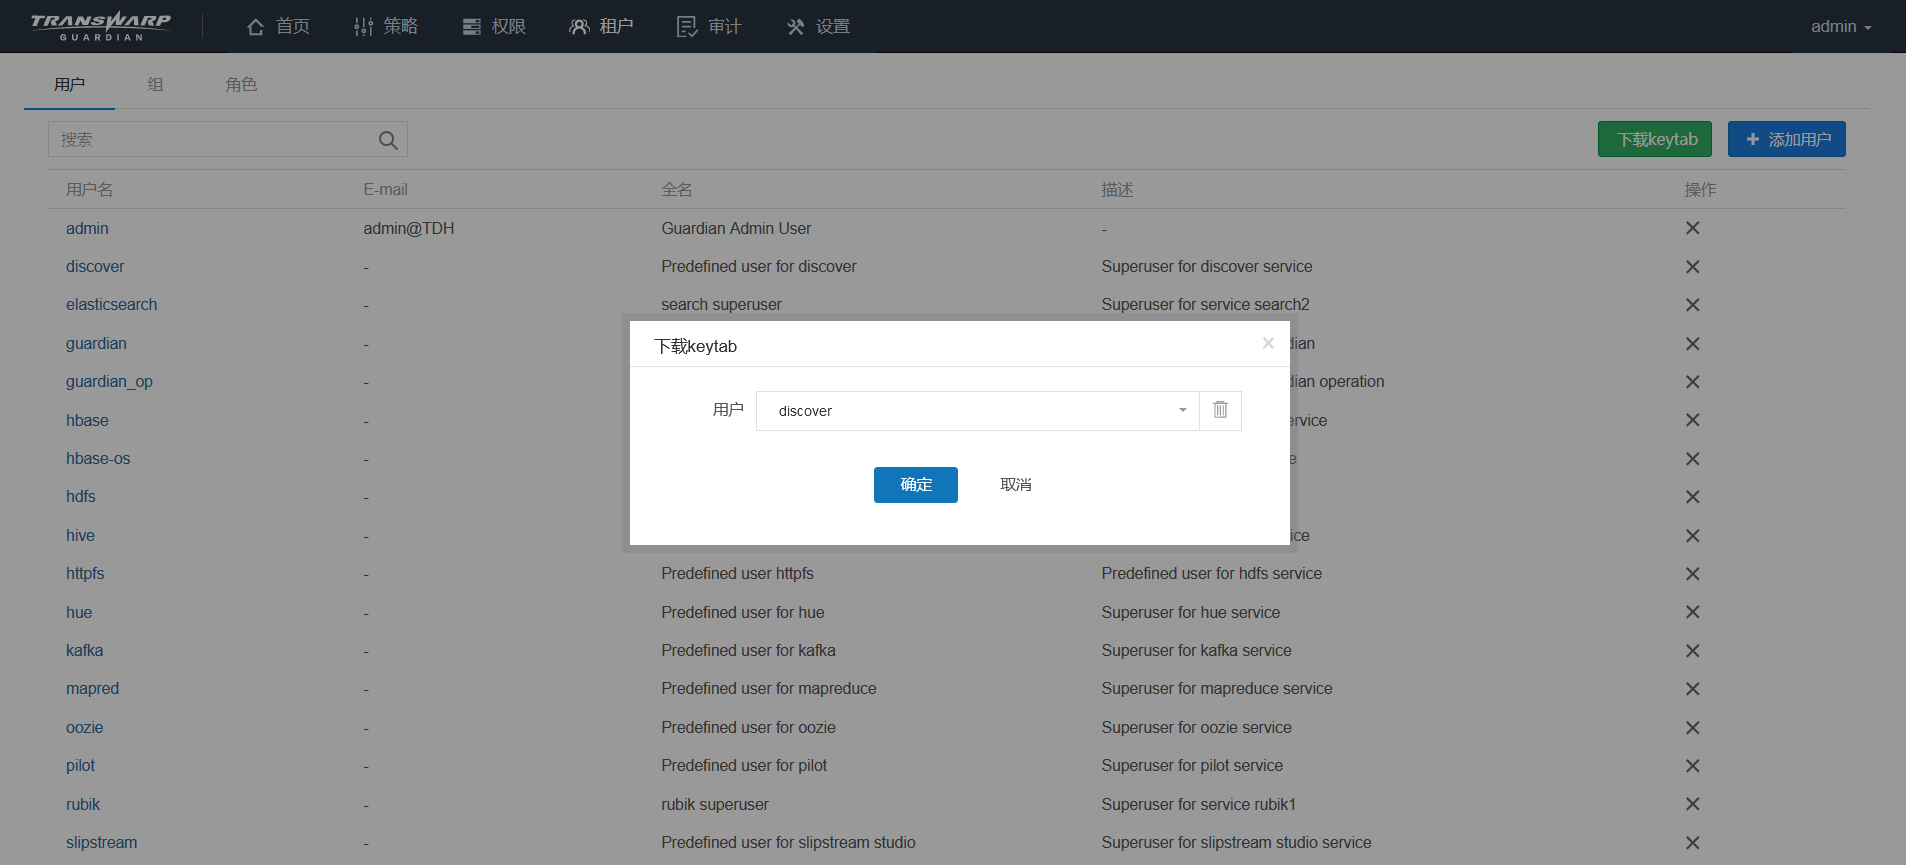1906x865 pixels.
Task: Click the trash icon beside the discover user
Action: (1220, 410)
